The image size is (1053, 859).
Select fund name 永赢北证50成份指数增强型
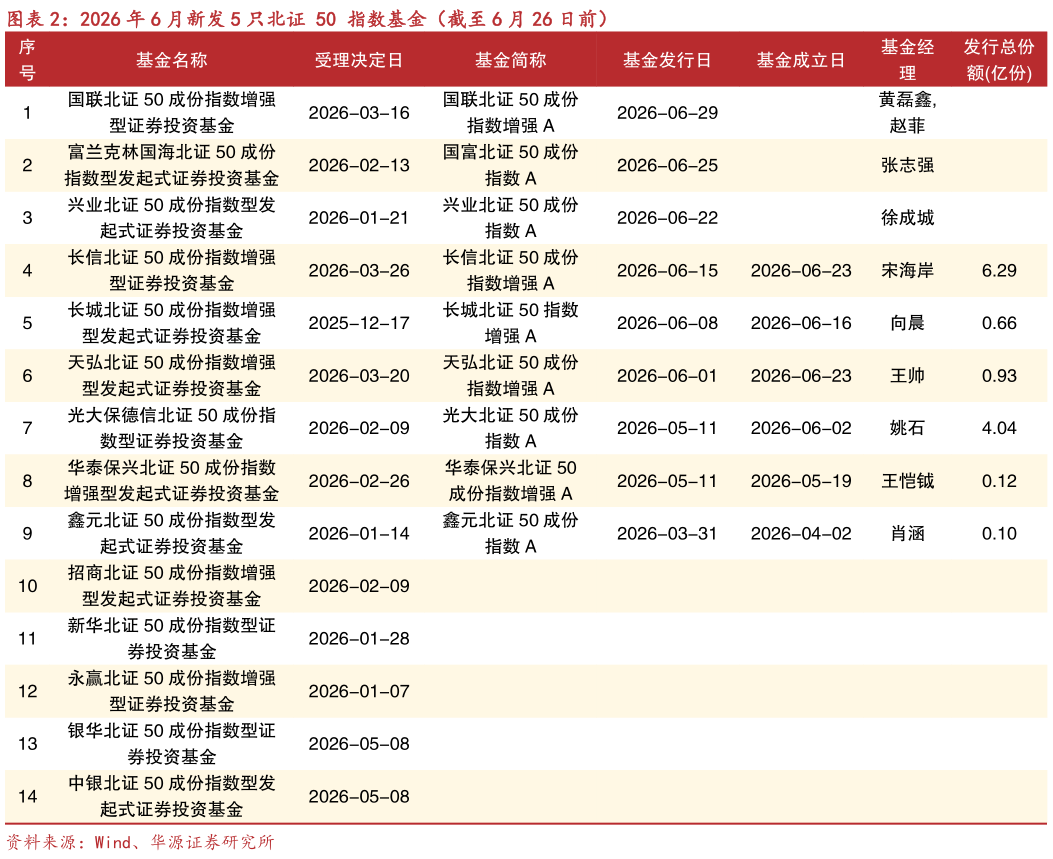[x=171, y=691]
